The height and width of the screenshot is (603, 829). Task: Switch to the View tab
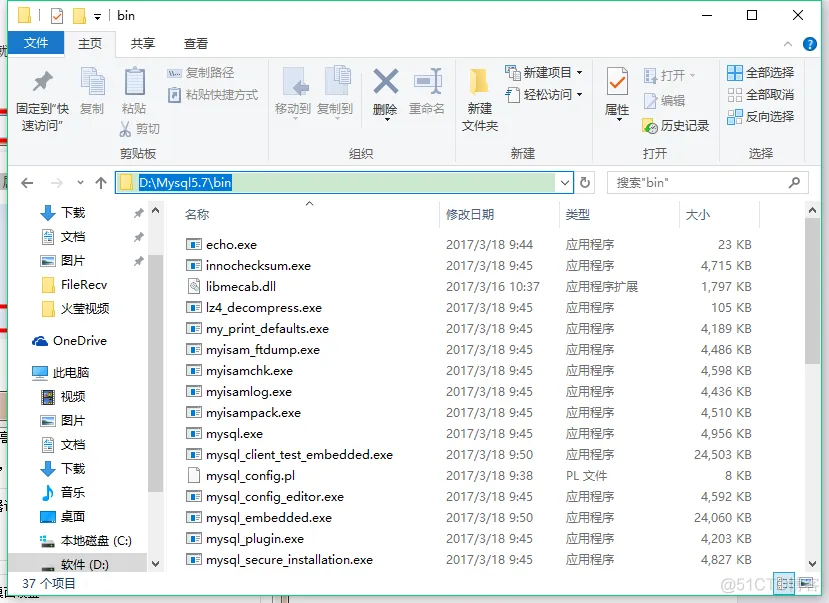tap(196, 43)
